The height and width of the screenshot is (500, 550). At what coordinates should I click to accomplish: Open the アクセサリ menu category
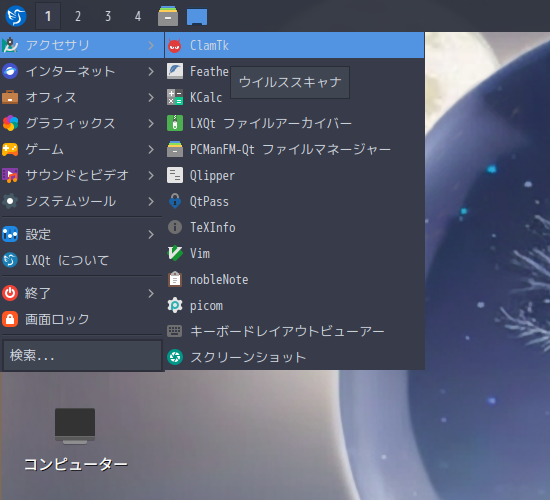pyautogui.click(x=82, y=45)
